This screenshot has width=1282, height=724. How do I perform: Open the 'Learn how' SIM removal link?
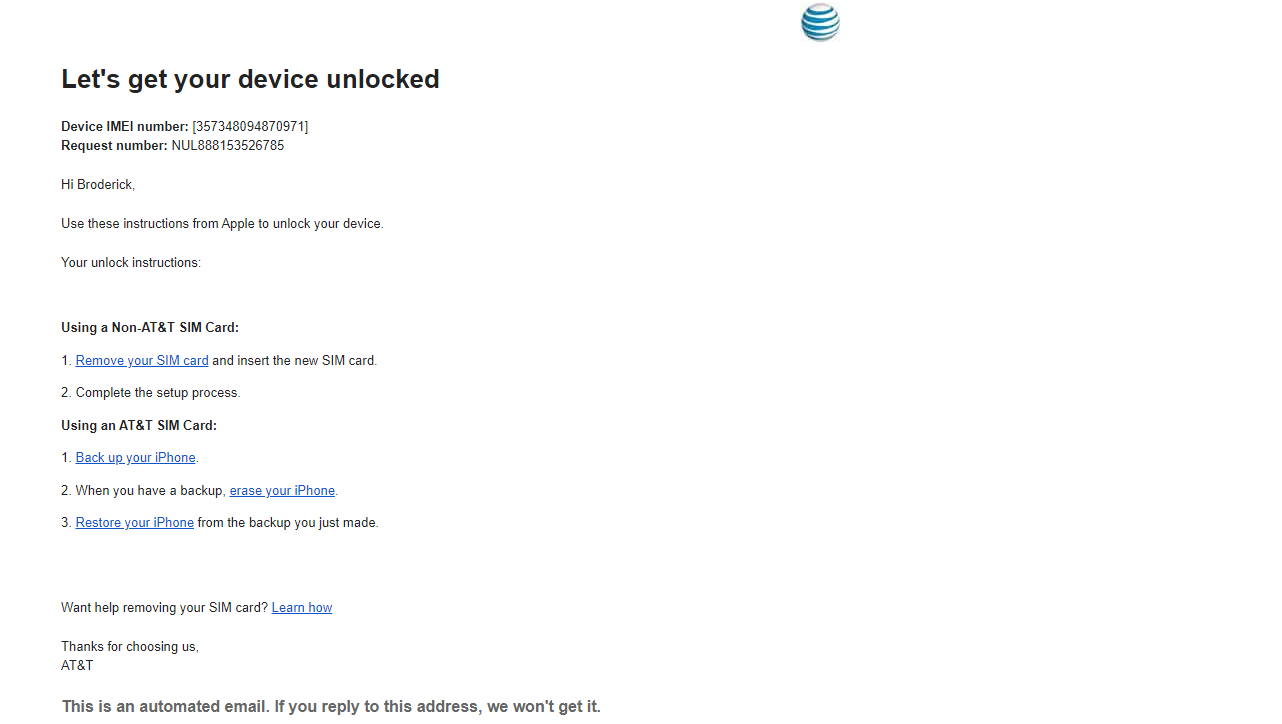pyautogui.click(x=301, y=608)
